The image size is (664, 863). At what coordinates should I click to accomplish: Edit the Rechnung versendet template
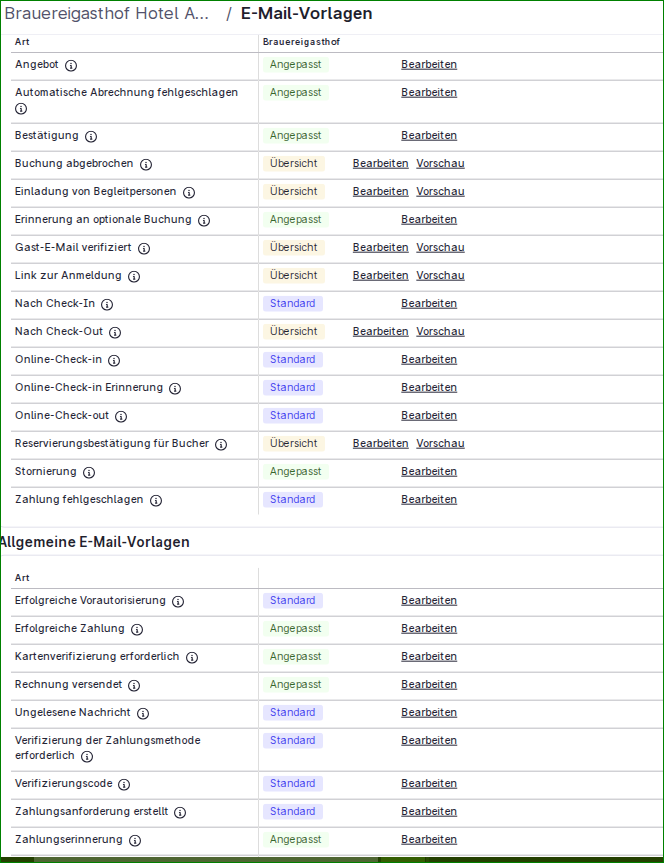[x=429, y=685]
